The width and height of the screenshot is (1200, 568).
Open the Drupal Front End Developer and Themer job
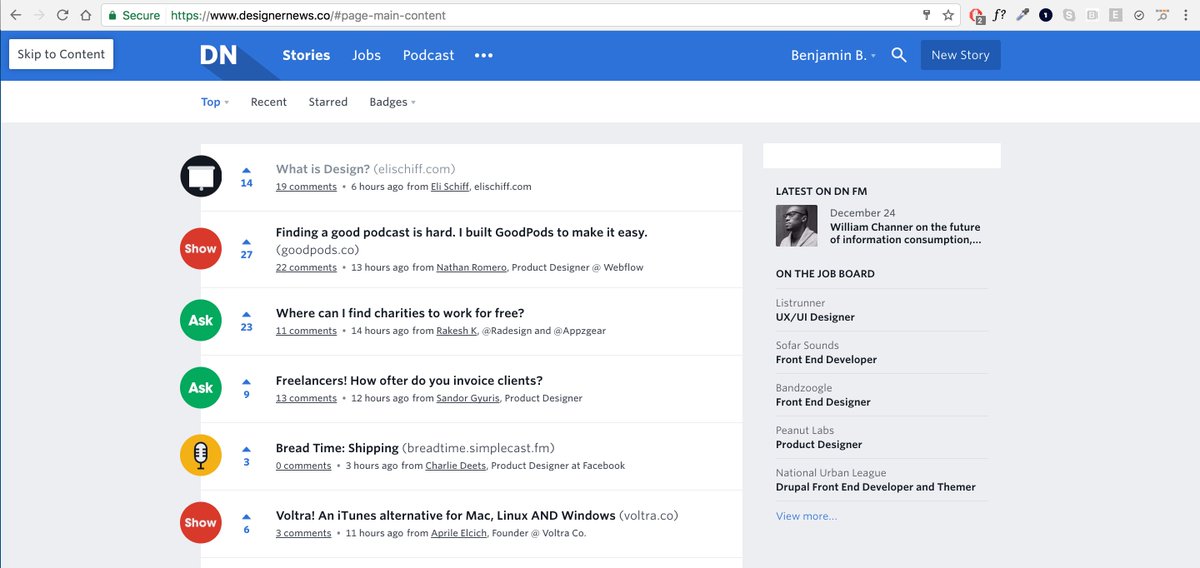[x=876, y=487]
